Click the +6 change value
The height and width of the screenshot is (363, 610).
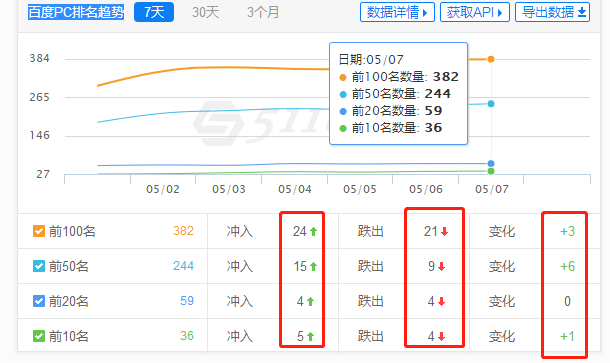click(x=567, y=267)
